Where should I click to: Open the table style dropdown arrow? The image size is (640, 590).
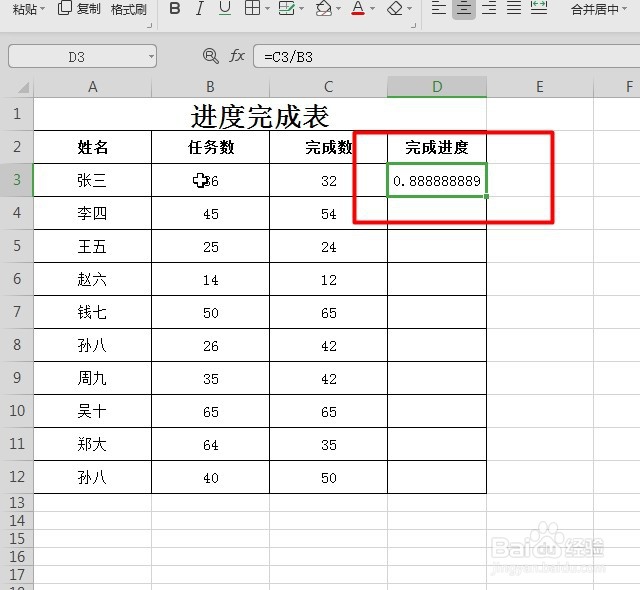302,8
